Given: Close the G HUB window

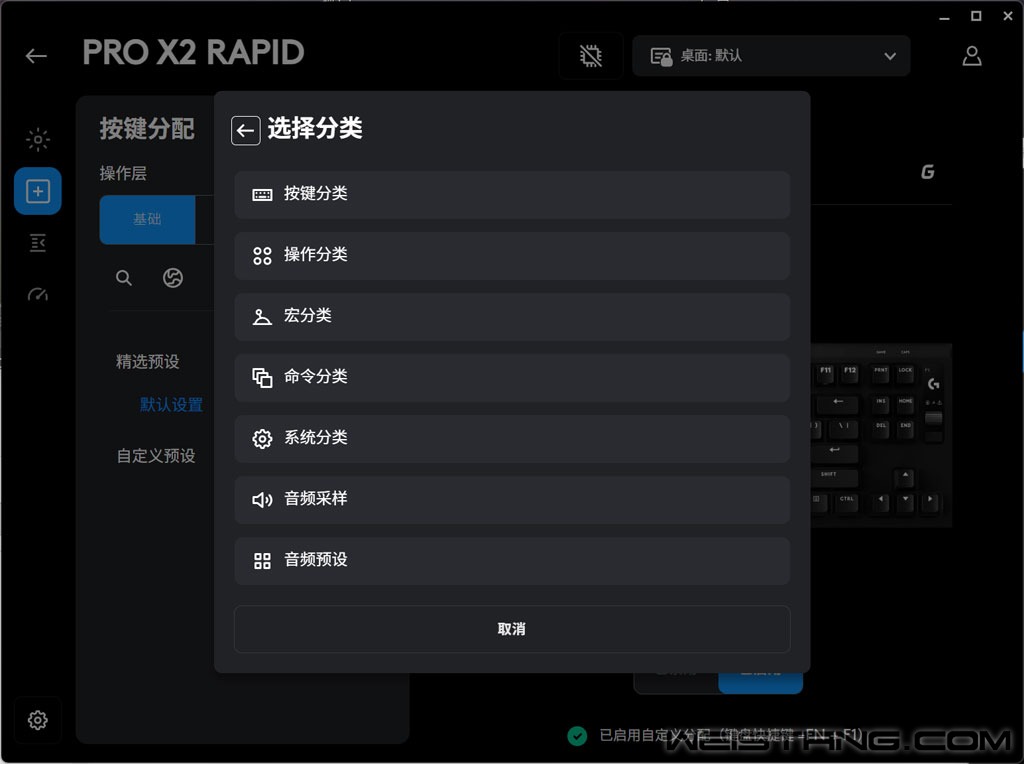Looking at the screenshot, I should point(1008,16).
